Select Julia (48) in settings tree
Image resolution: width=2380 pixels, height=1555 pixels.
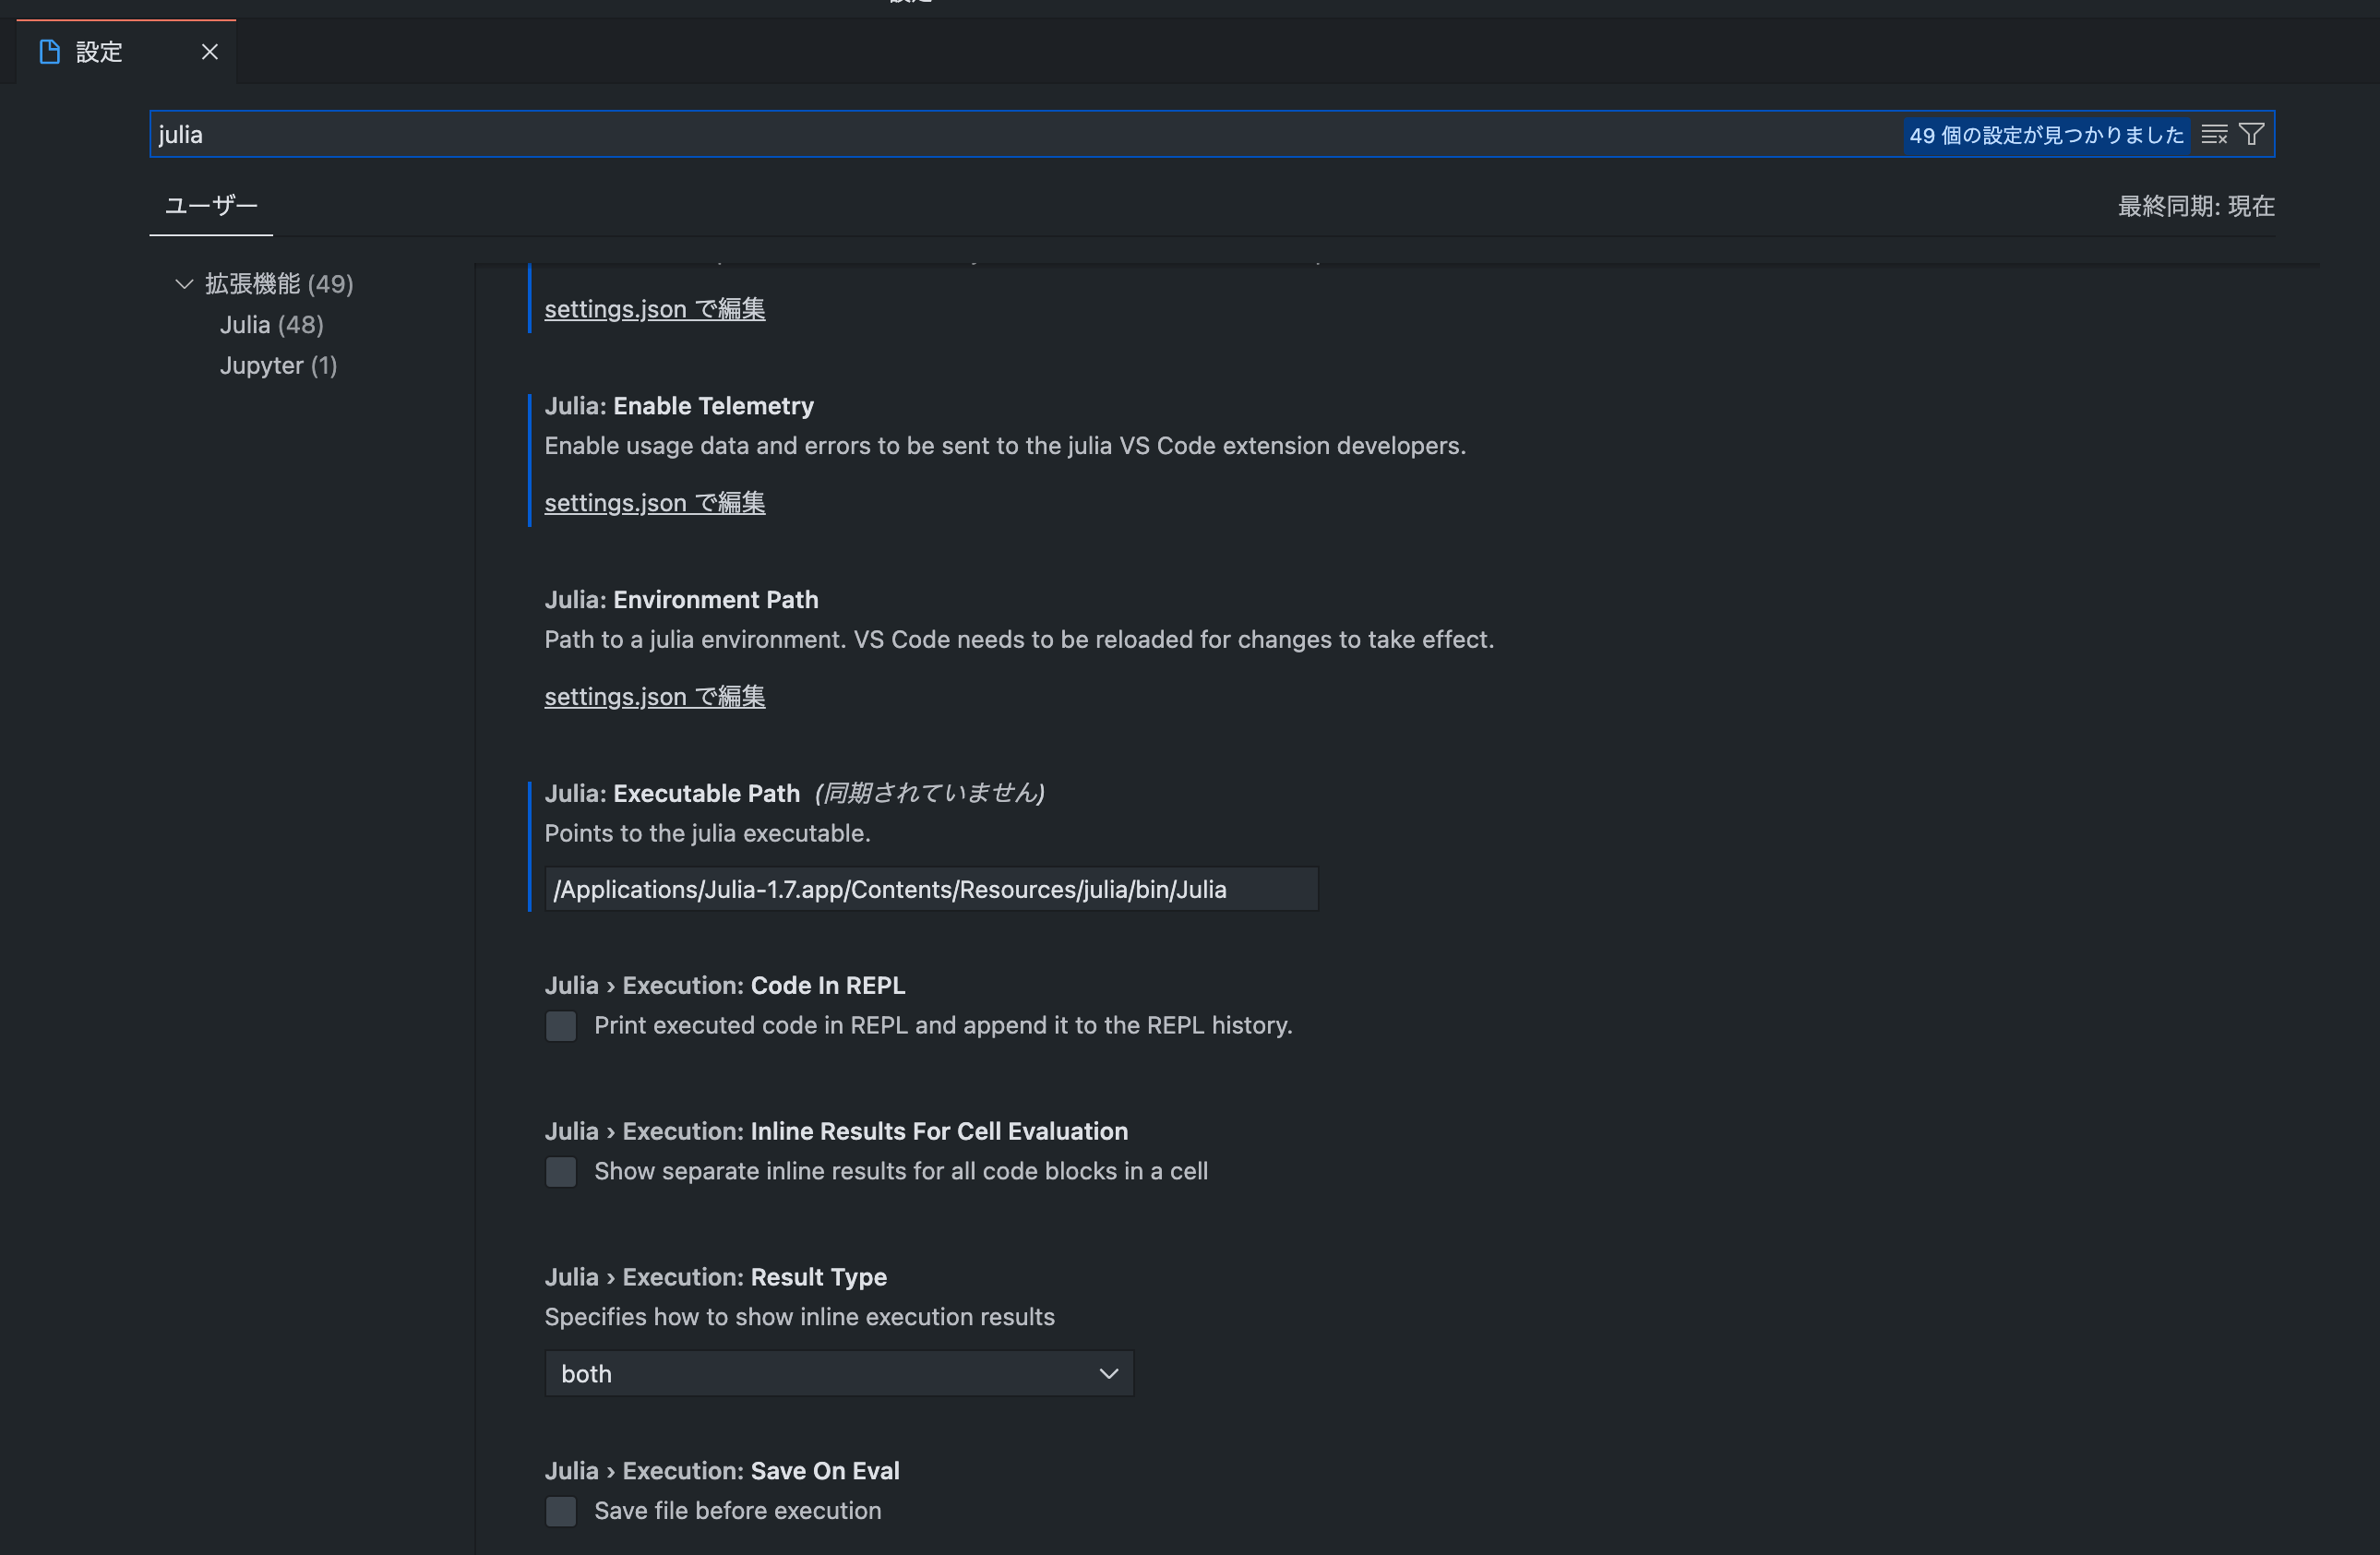(x=272, y=325)
